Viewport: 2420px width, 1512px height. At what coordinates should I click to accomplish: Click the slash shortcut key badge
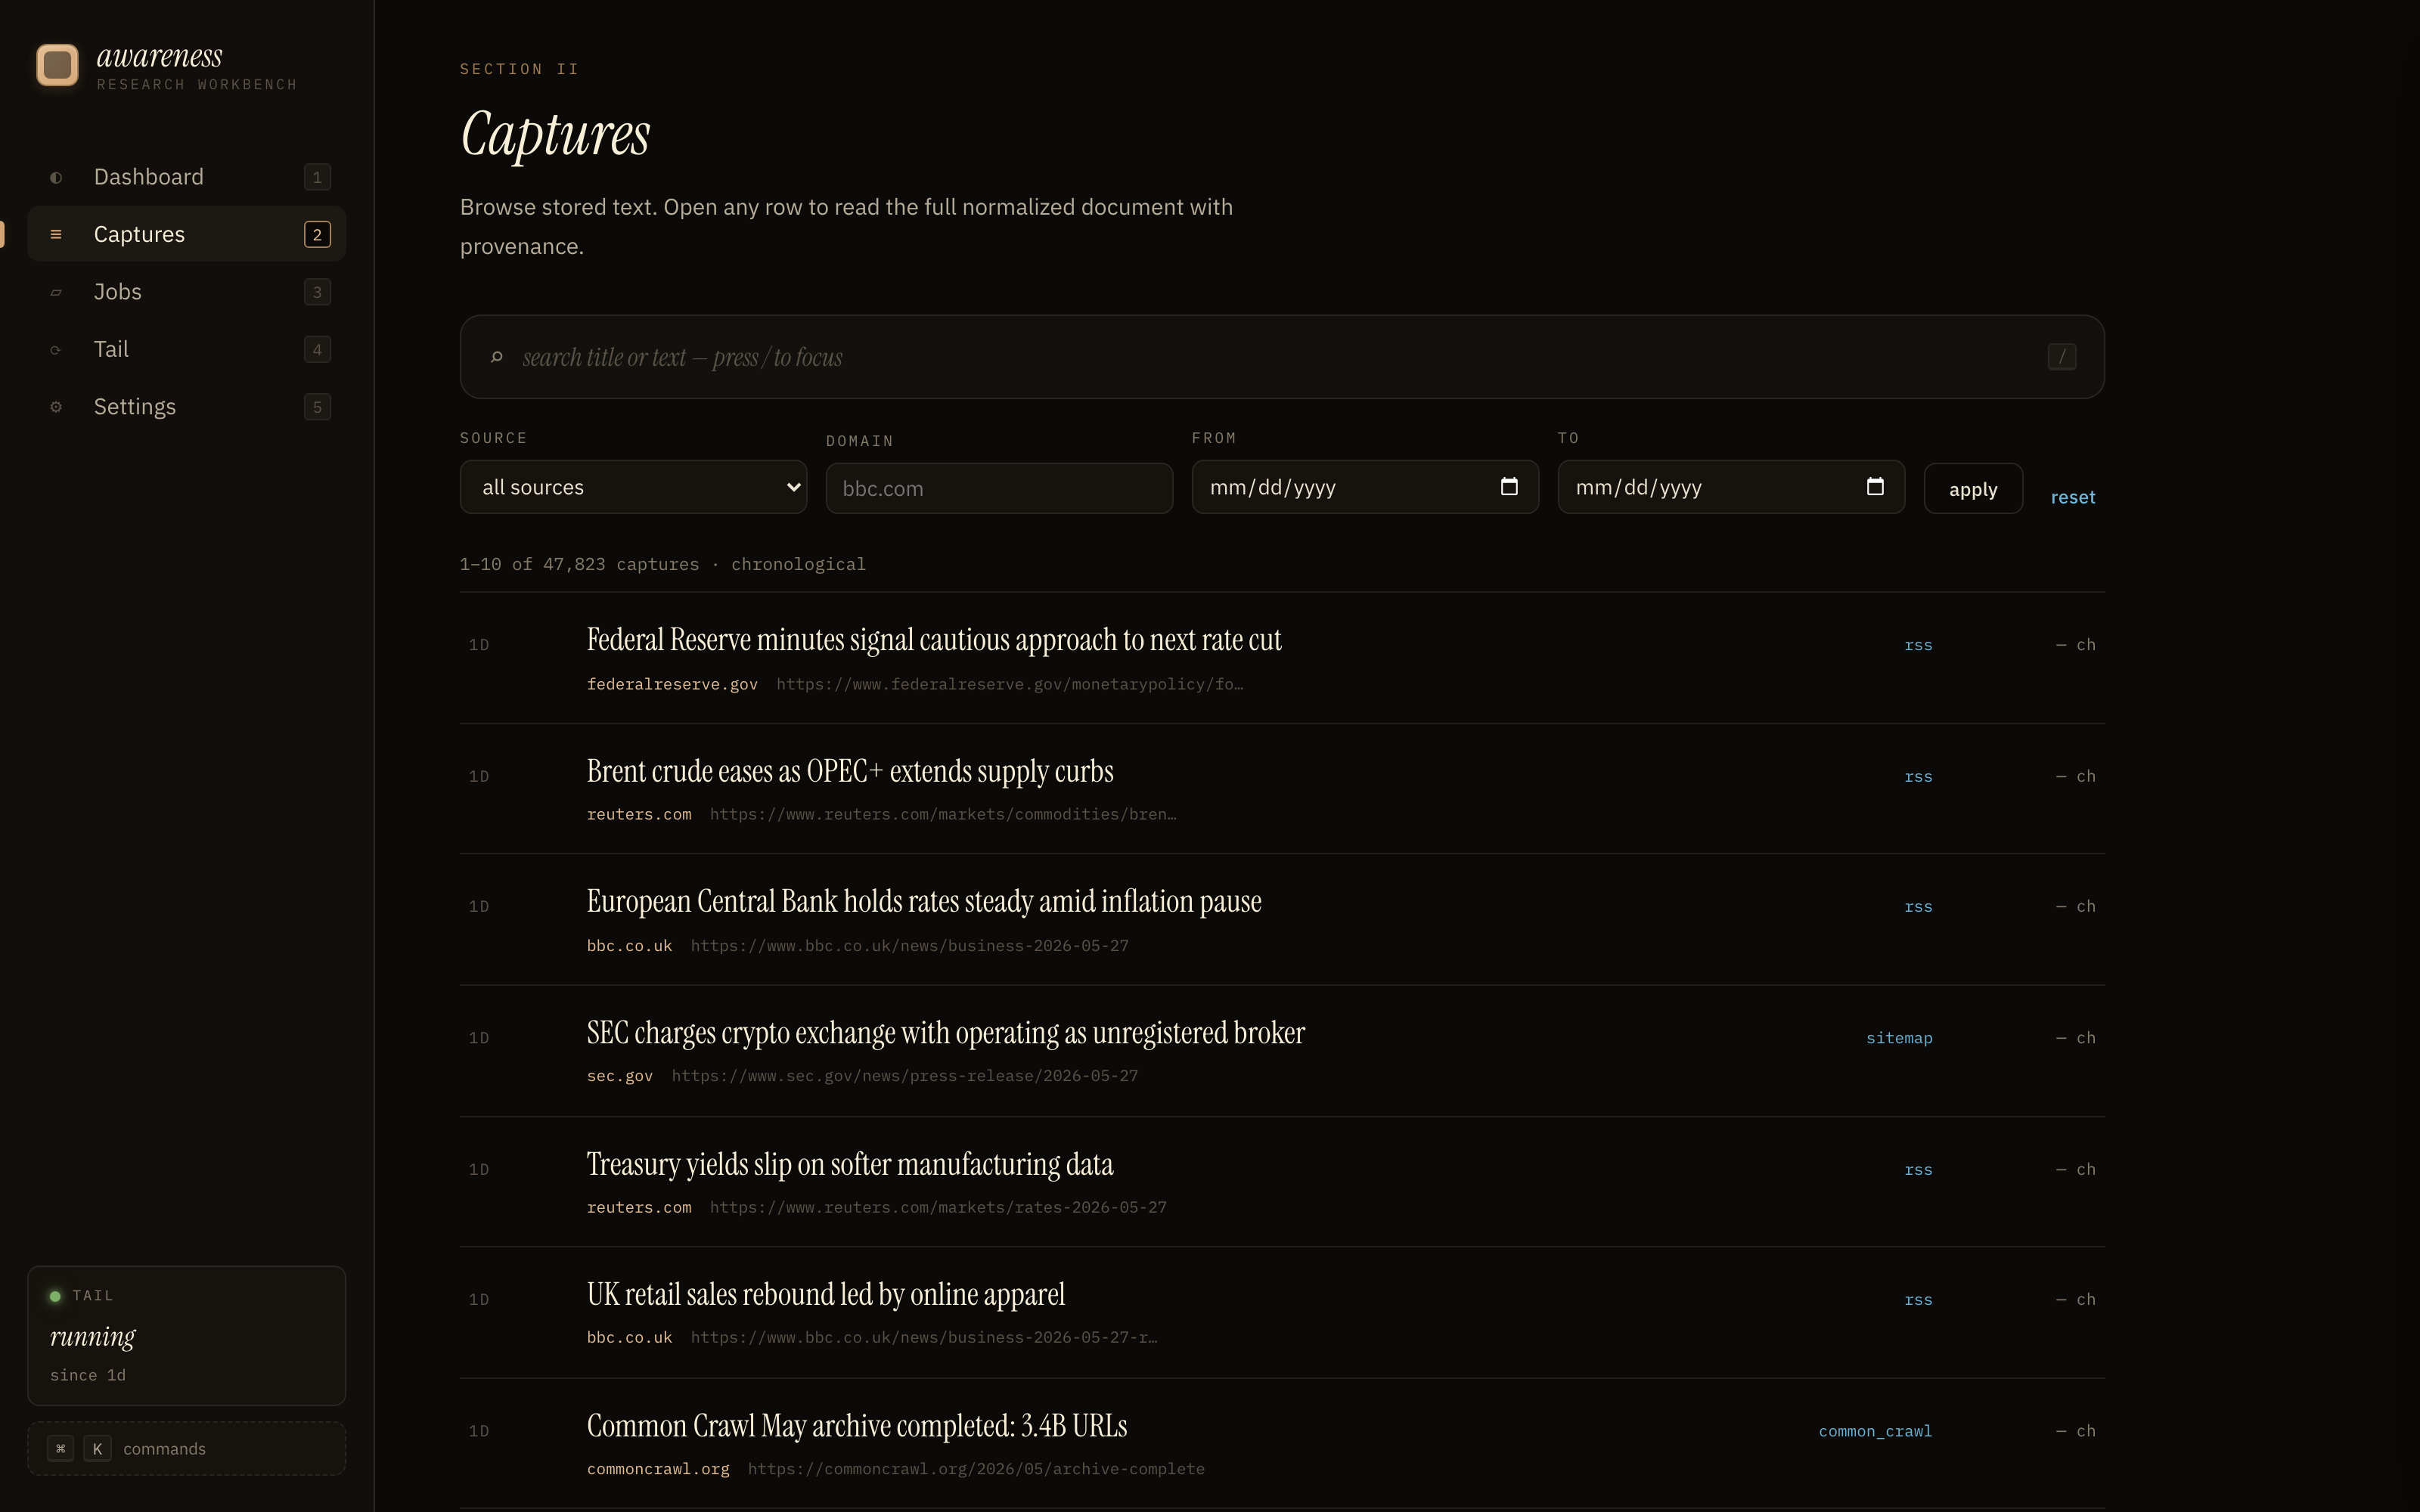click(2061, 357)
